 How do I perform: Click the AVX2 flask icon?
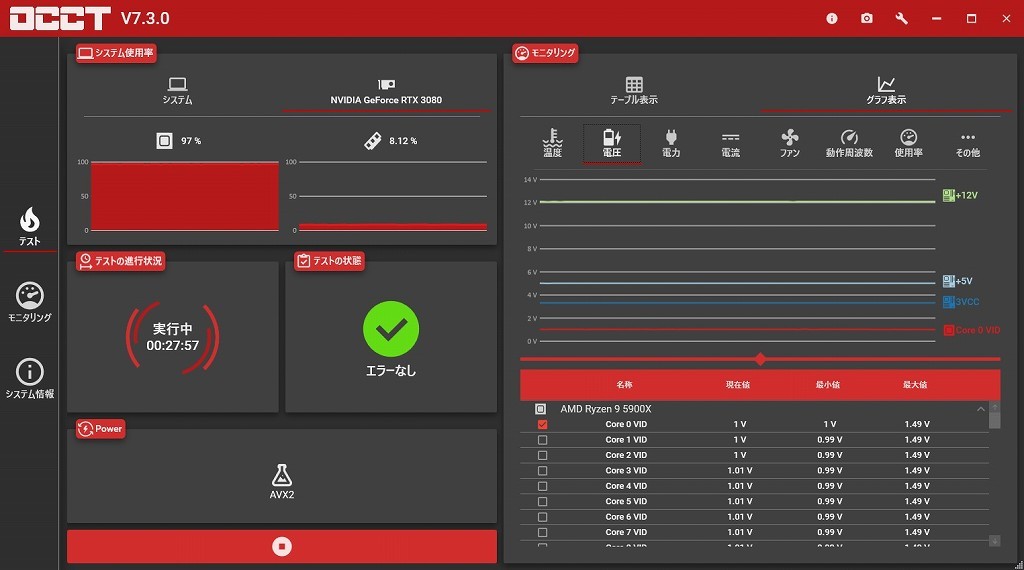pos(282,475)
